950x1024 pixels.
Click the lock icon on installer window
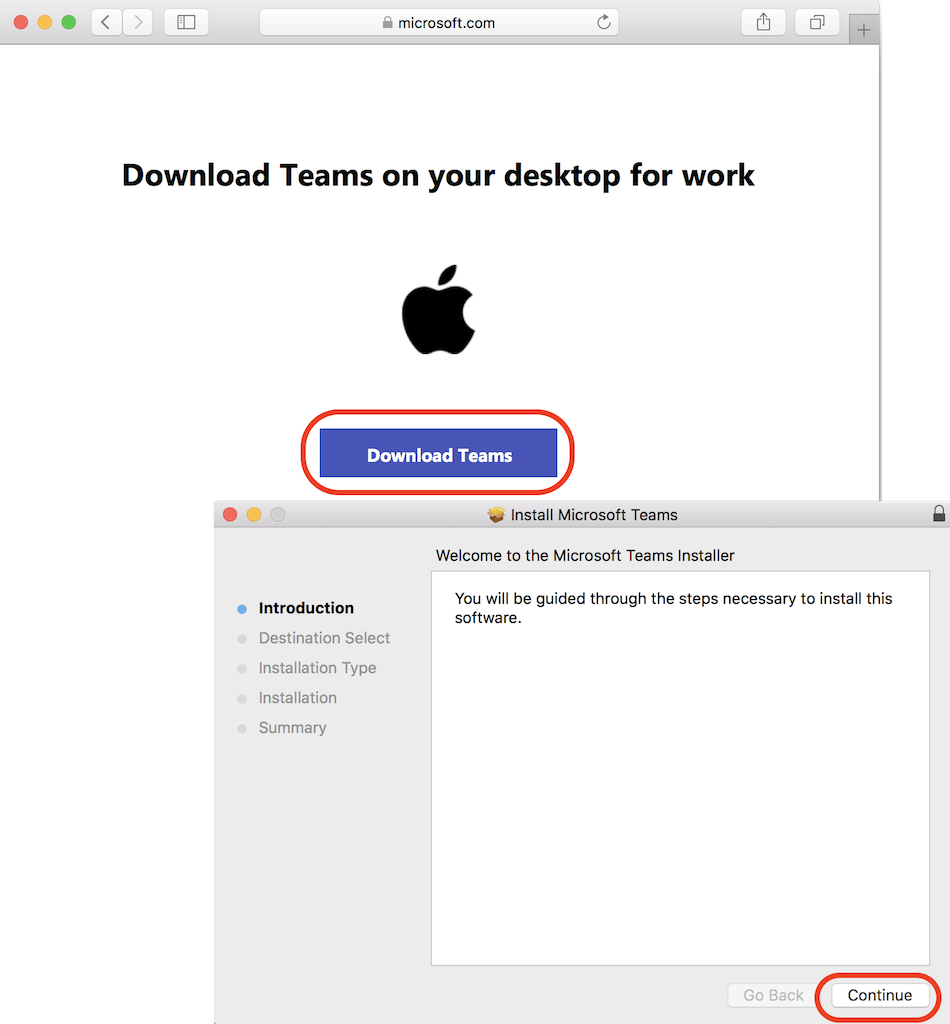938,513
